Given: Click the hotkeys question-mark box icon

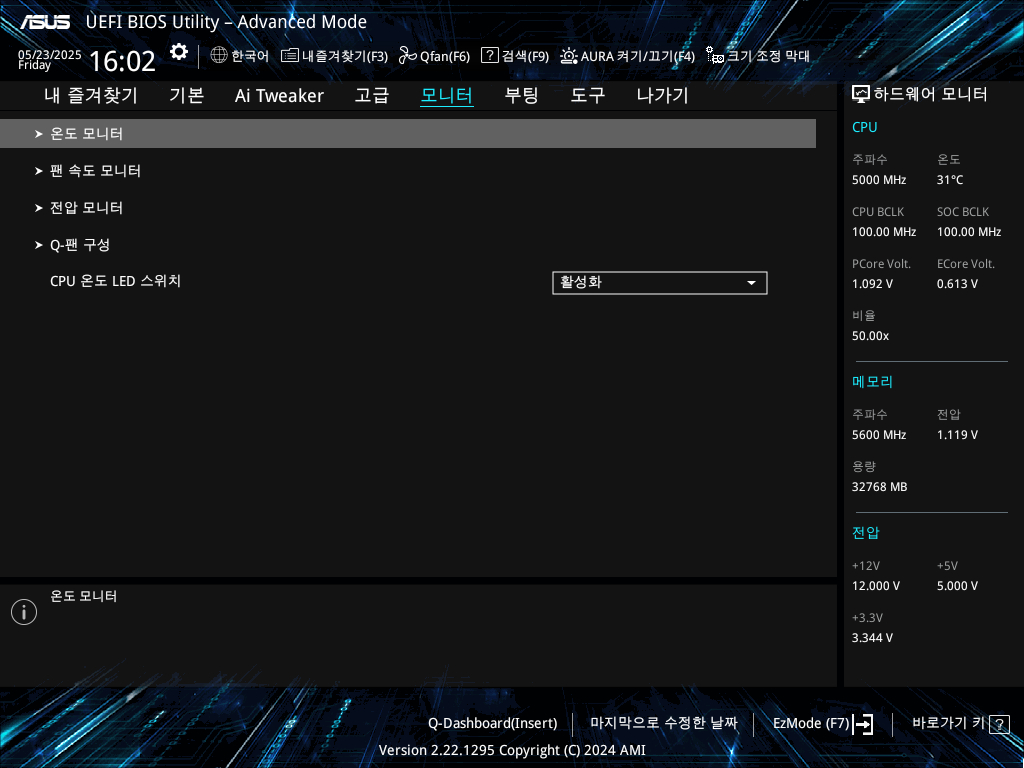Looking at the screenshot, I should click(999, 724).
